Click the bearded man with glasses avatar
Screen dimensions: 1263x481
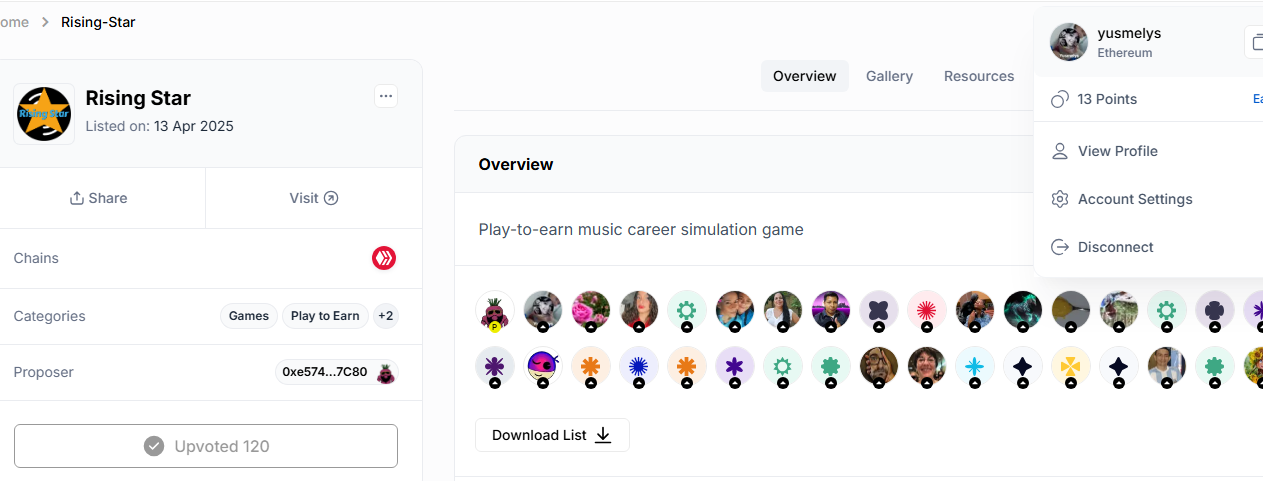pos(879,367)
